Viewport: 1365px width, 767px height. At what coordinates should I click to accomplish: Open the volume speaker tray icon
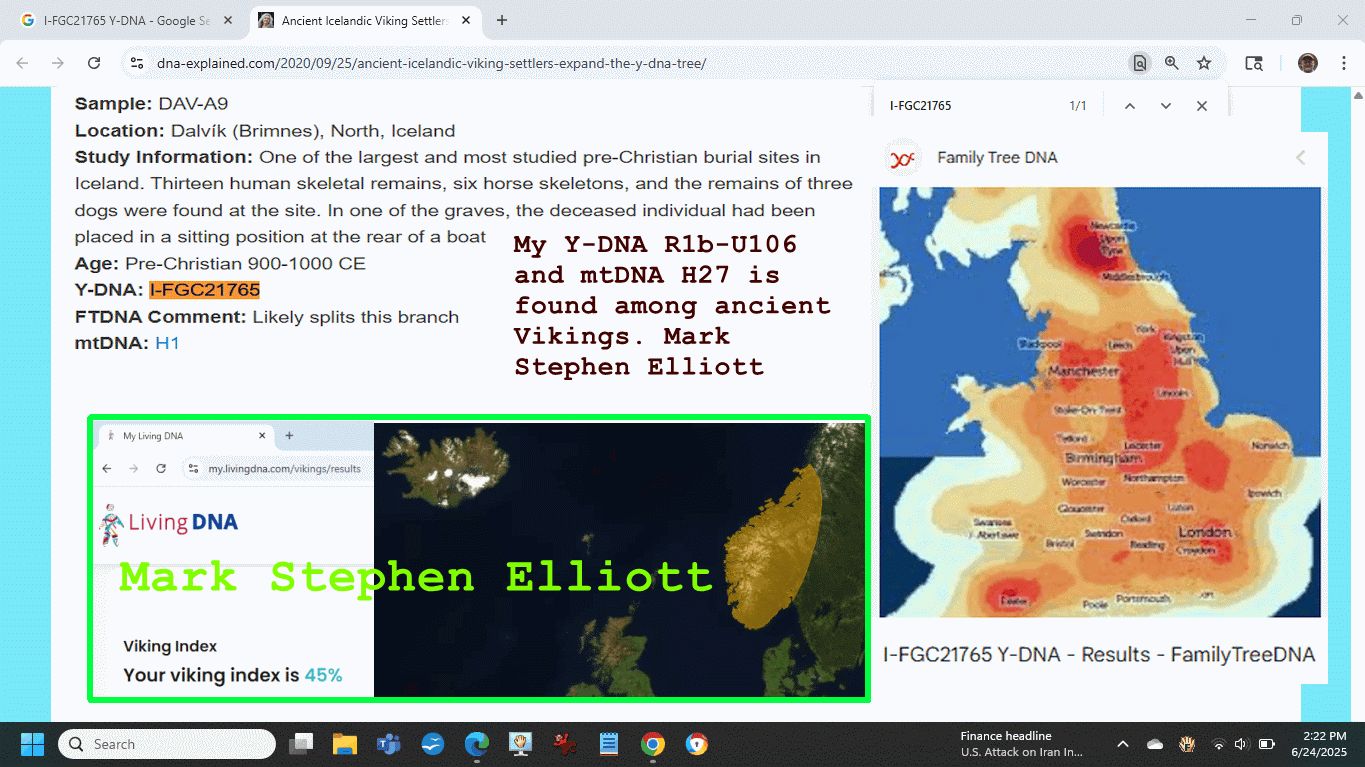tap(1241, 744)
